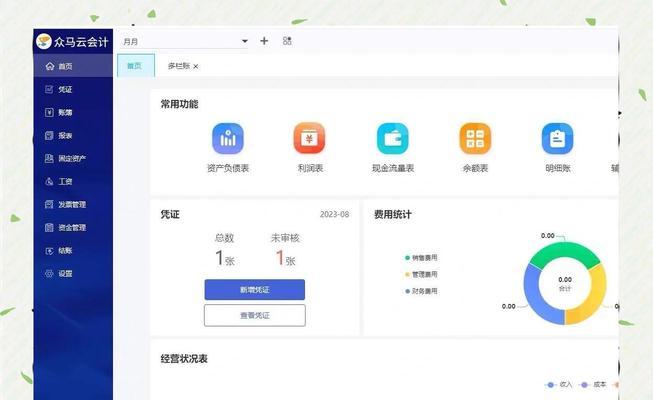Open 工资 in the sidebar
The image size is (653, 400).
[73, 181]
